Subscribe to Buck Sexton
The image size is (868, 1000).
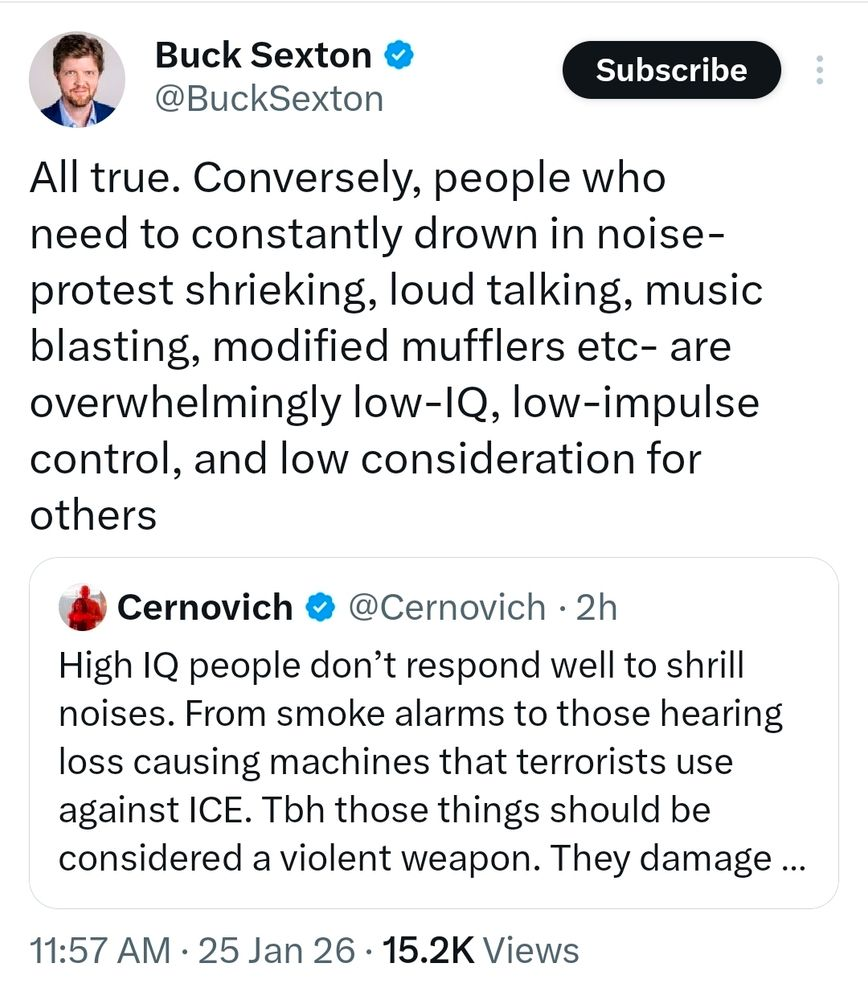tap(672, 70)
